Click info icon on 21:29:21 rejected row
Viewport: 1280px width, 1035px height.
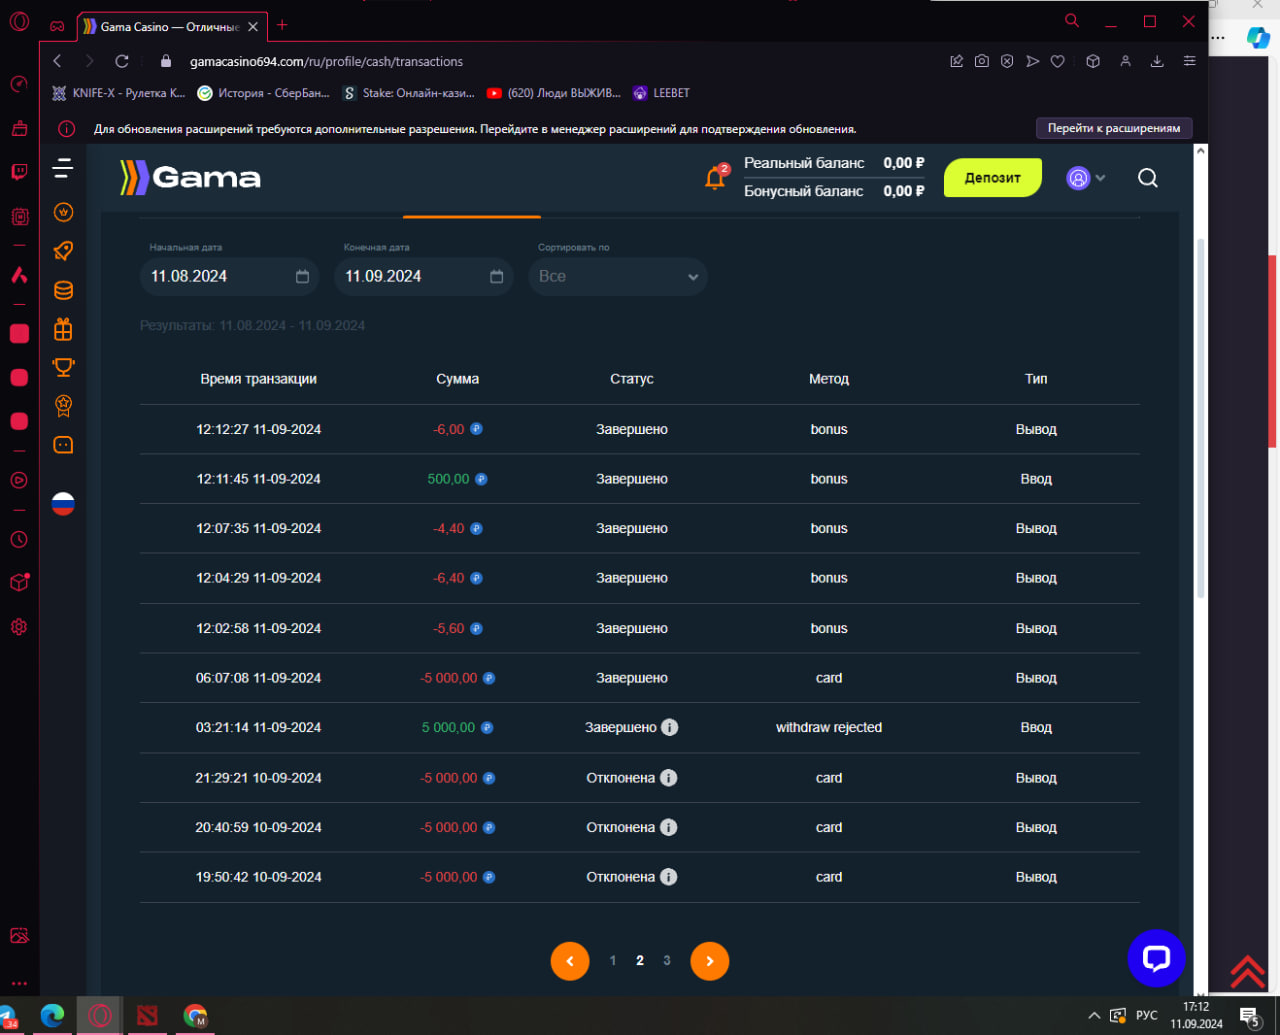click(669, 777)
